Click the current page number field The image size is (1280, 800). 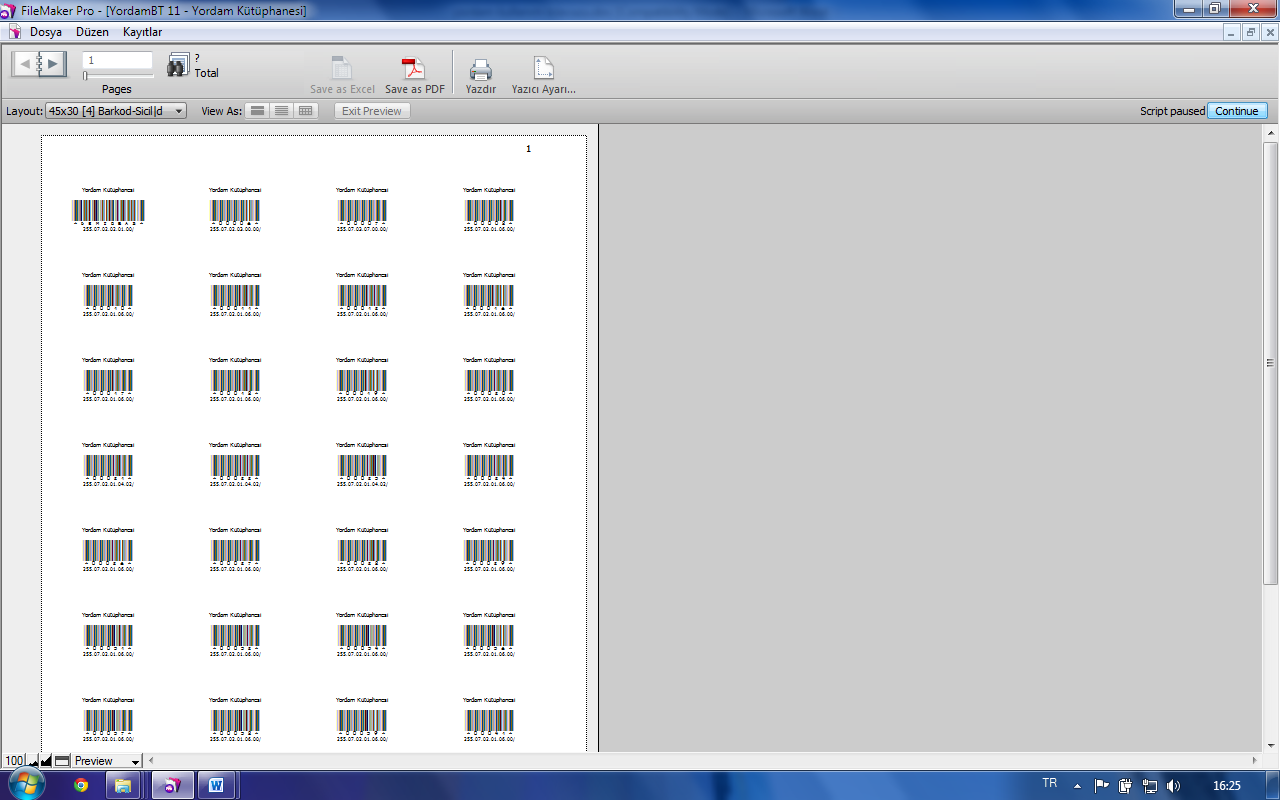pyautogui.click(x=117, y=60)
